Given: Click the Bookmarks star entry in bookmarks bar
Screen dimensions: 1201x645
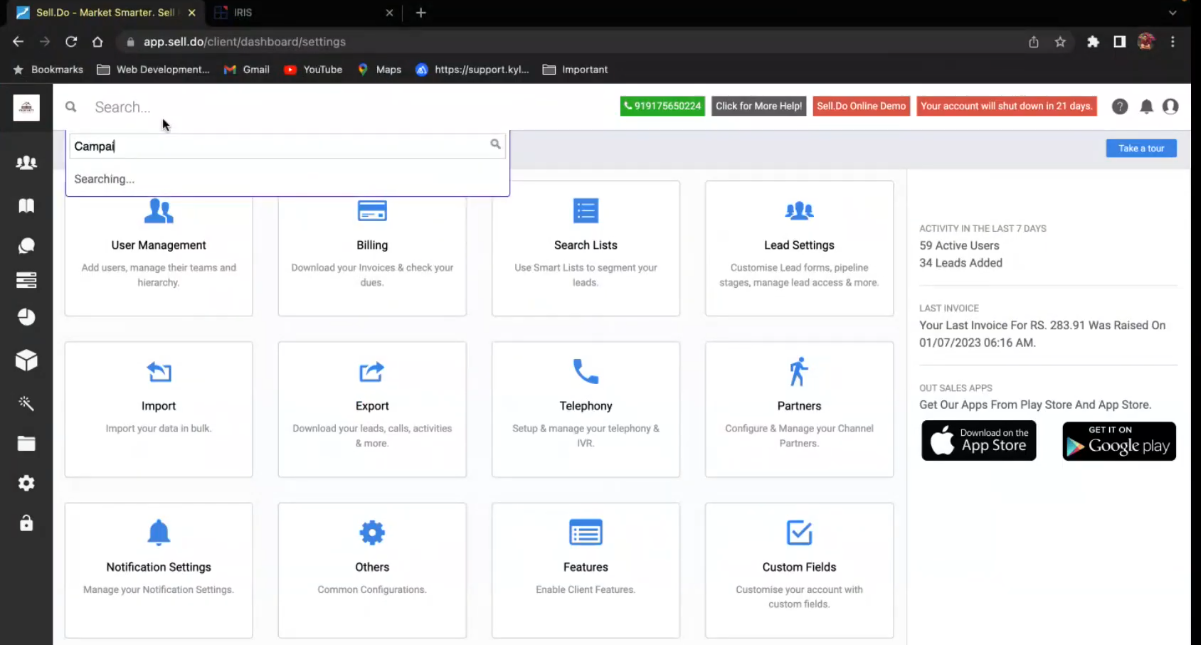Looking at the screenshot, I should (48, 70).
